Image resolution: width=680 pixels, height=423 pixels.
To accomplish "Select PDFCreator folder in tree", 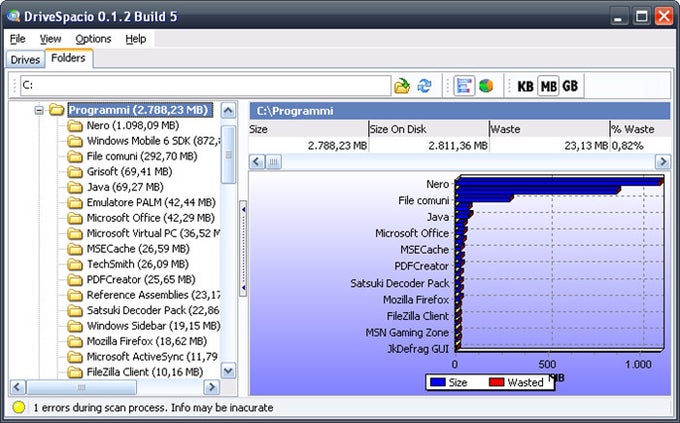I will tap(141, 280).
